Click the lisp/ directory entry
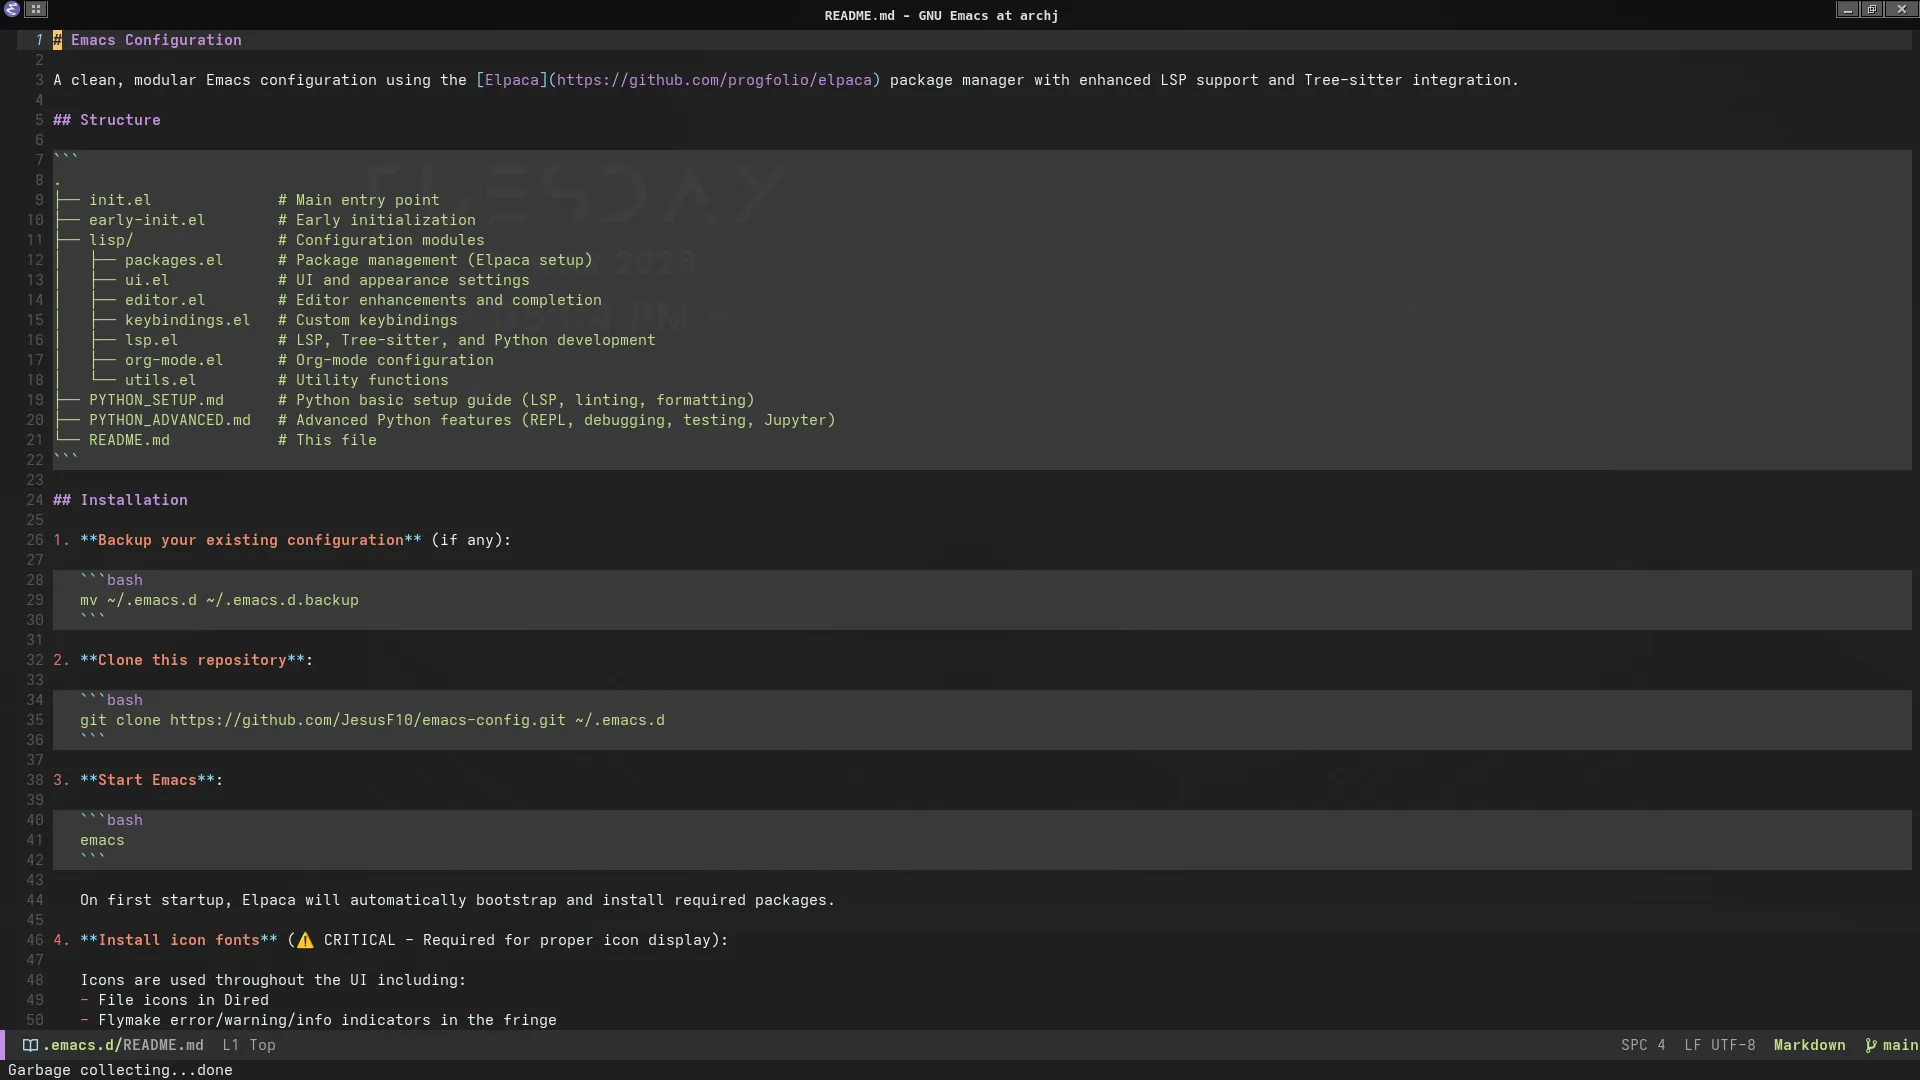The width and height of the screenshot is (1920, 1080). pyautogui.click(x=111, y=240)
